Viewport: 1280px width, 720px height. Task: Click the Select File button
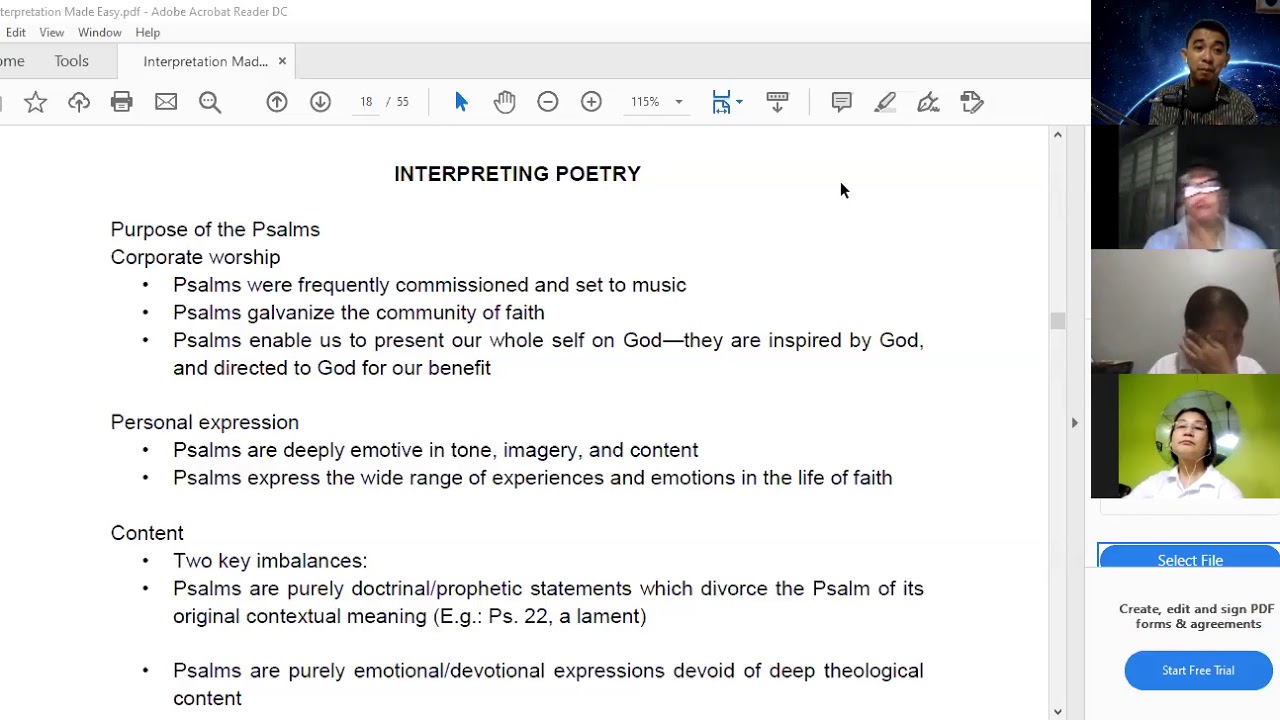(1189, 559)
